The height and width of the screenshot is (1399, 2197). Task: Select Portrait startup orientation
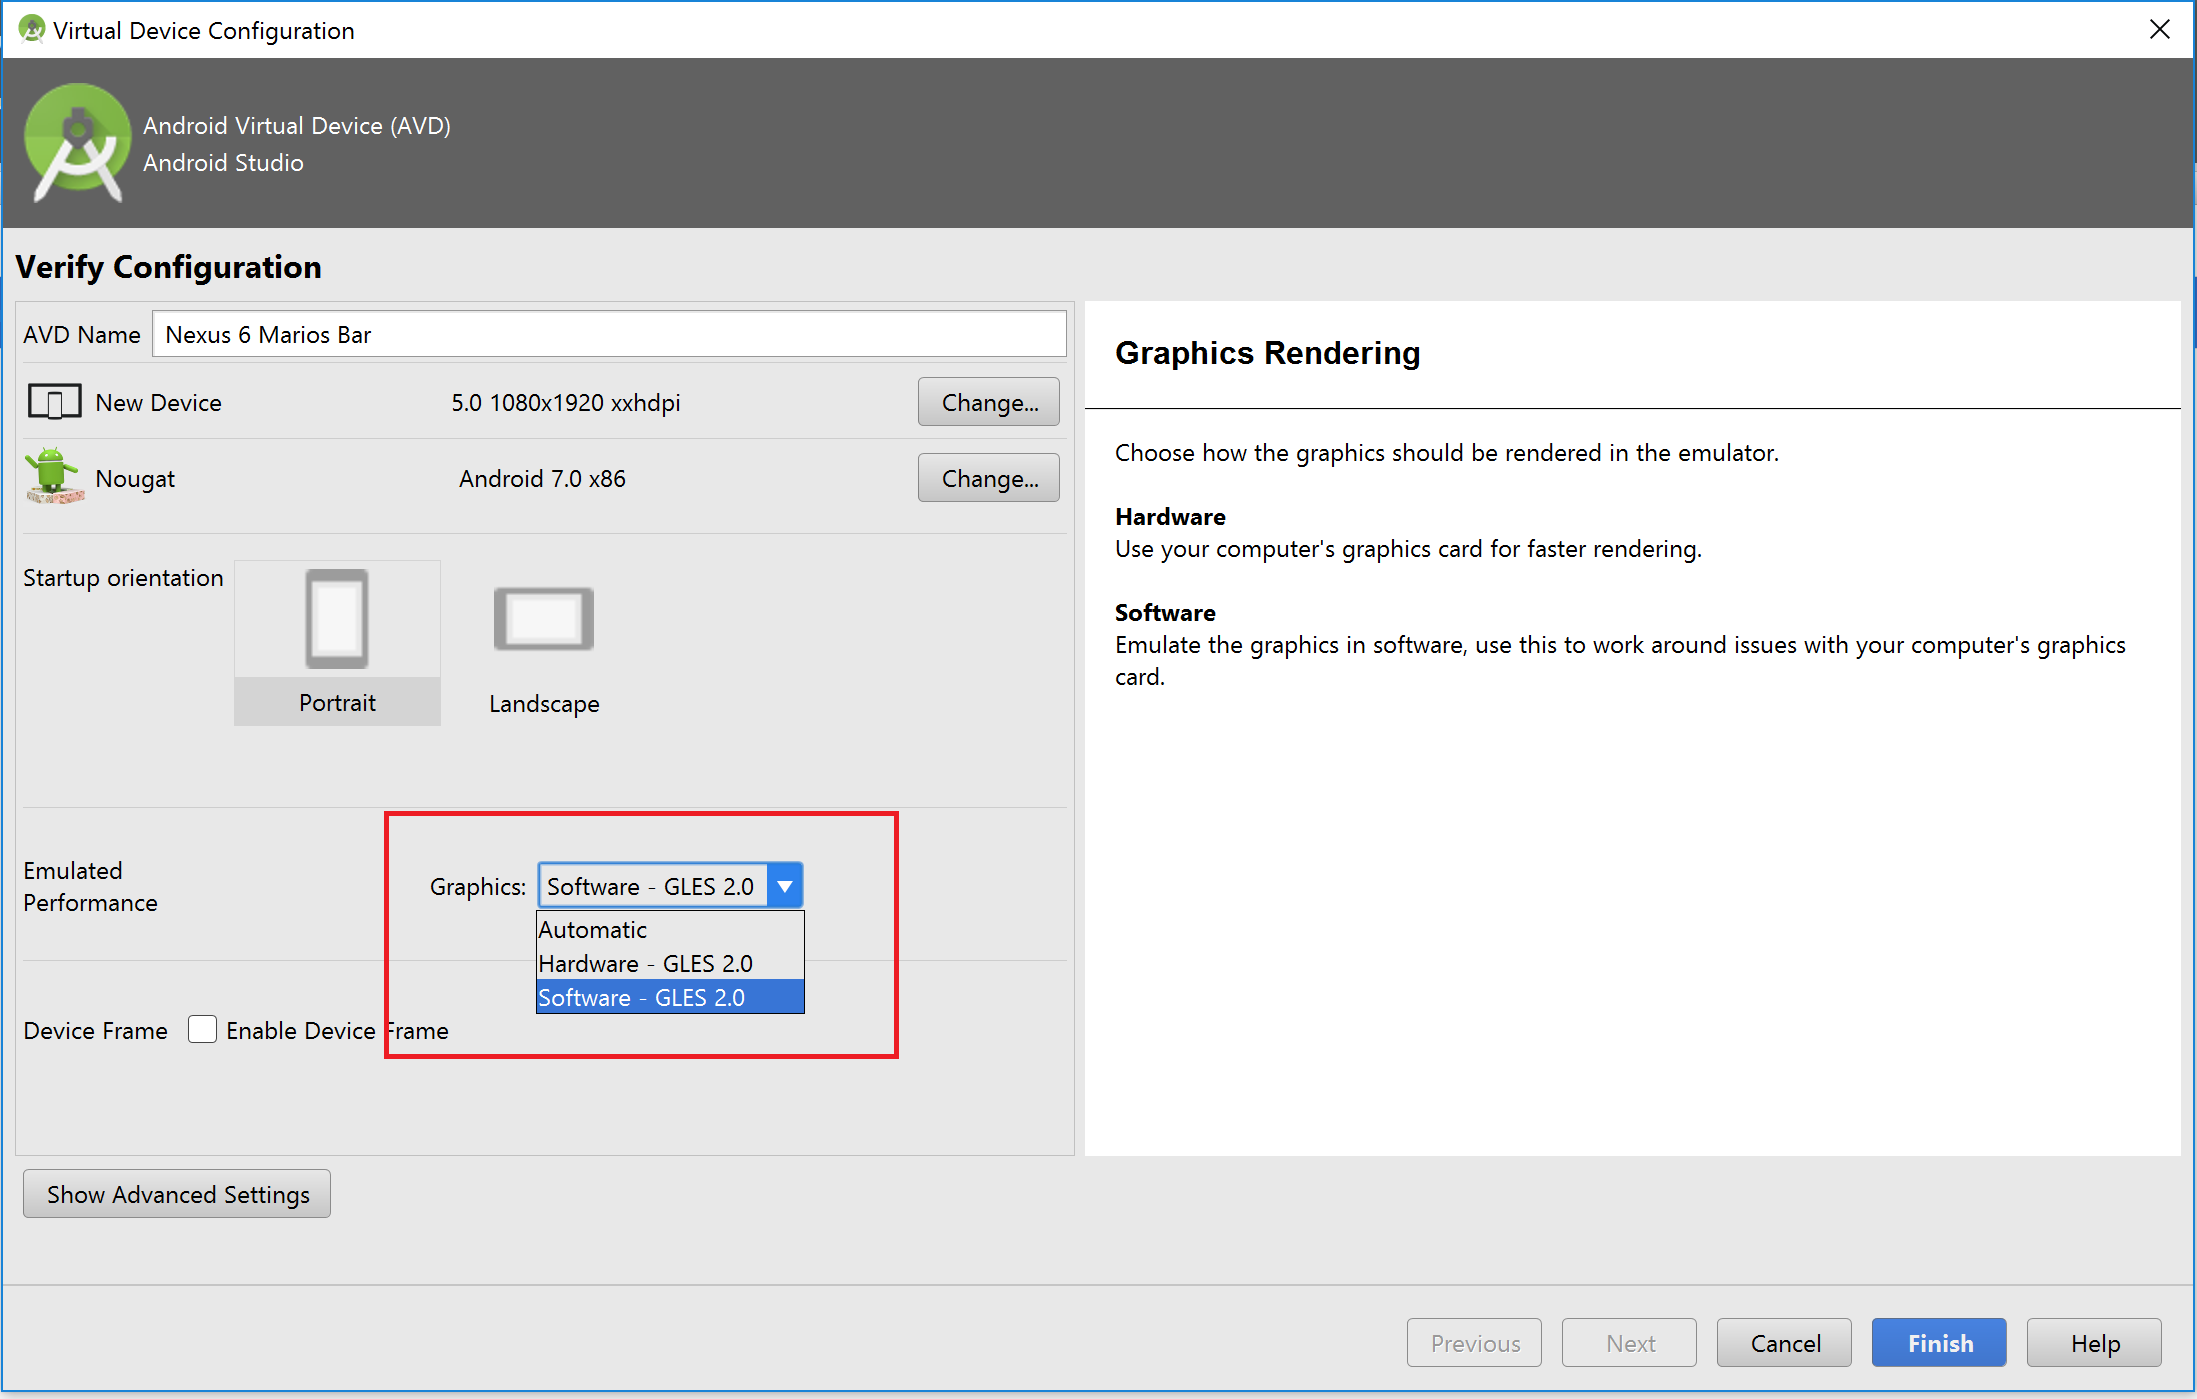point(337,643)
